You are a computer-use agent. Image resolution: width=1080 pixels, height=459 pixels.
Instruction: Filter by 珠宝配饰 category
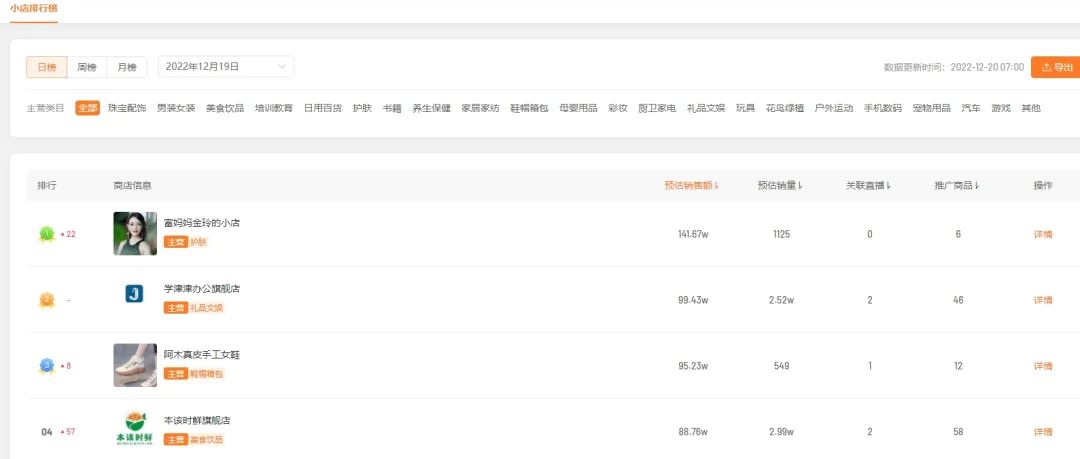(x=127, y=108)
